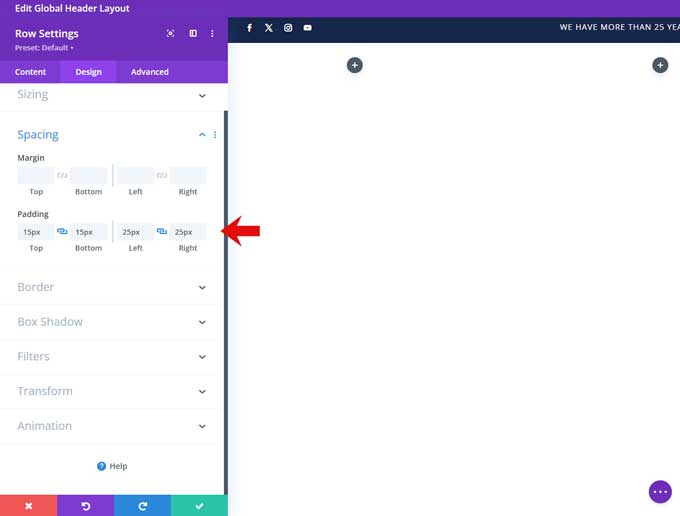Expand the Border section
The width and height of the screenshot is (680, 516).
pyautogui.click(x=202, y=288)
